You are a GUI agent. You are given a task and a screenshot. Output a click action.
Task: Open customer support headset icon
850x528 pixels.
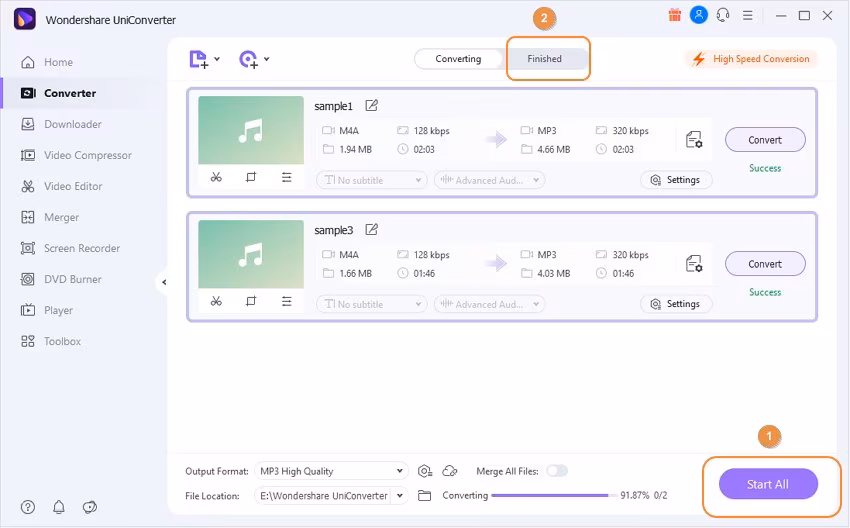(723, 15)
